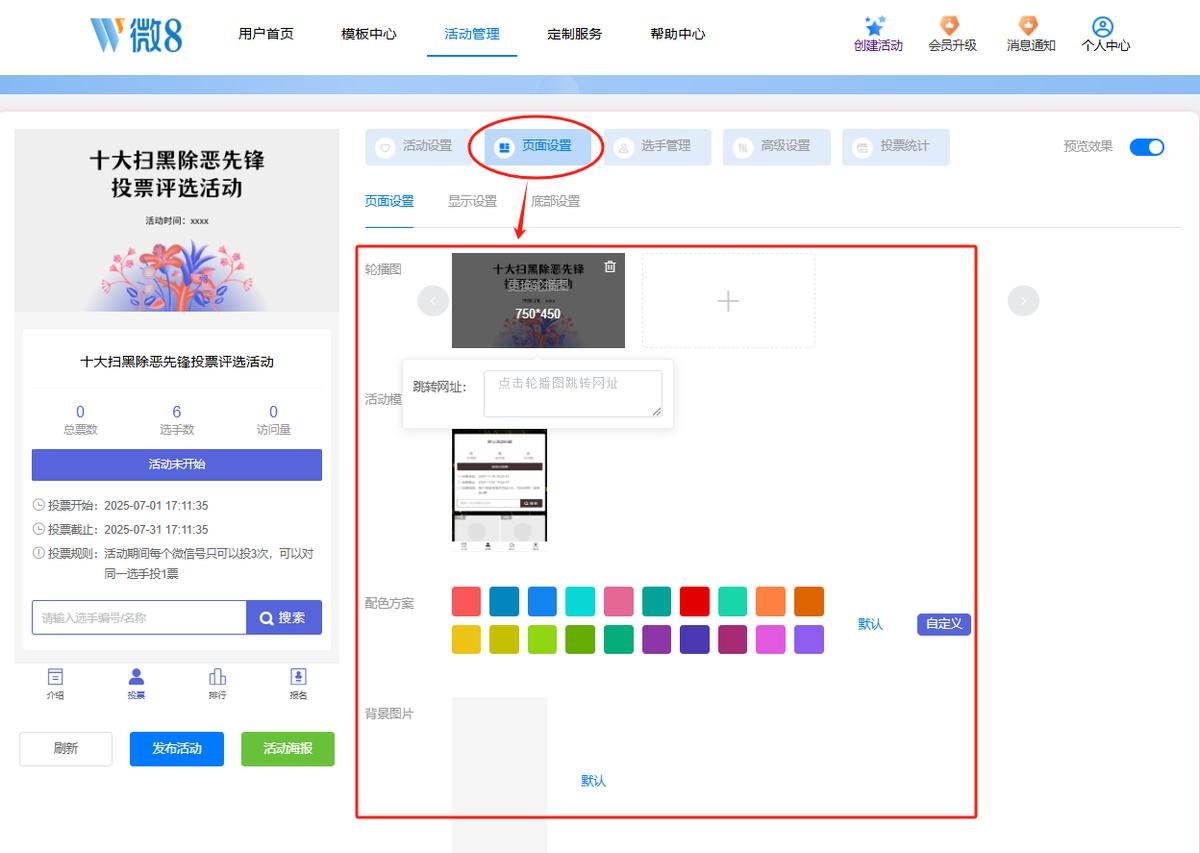Click the 选手数 count 6

[x=177, y=412]
